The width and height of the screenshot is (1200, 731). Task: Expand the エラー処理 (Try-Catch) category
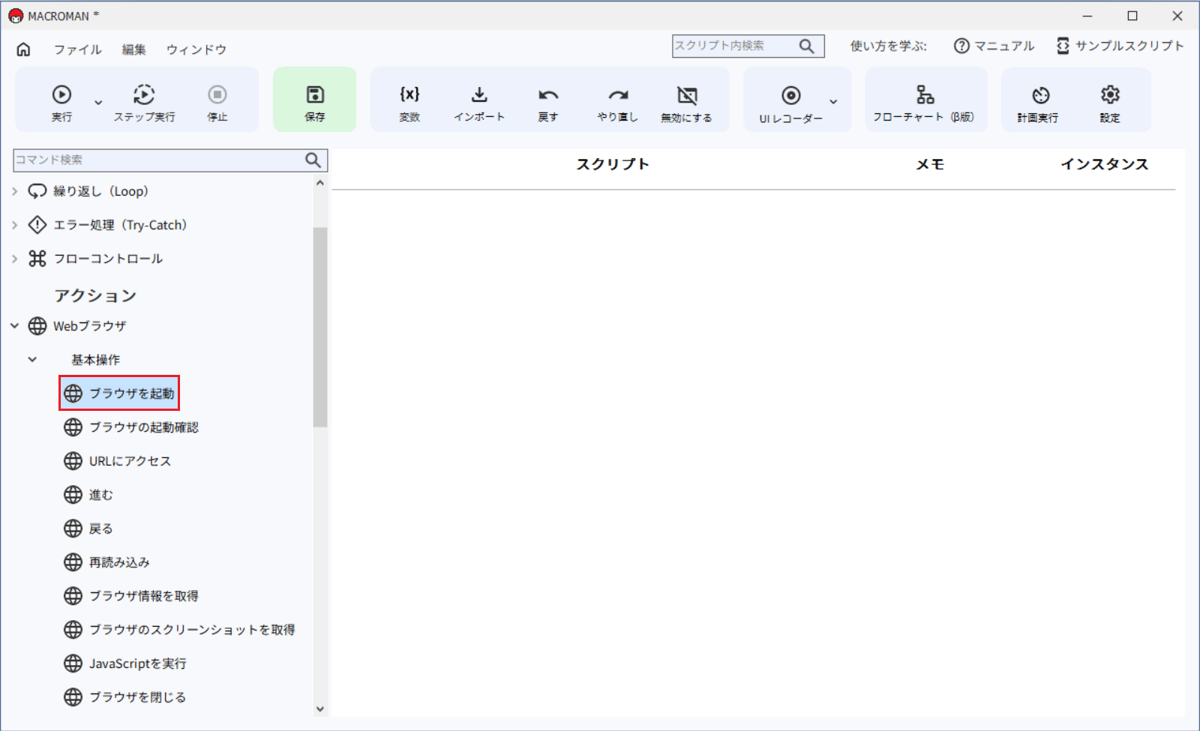click(14, 225)
